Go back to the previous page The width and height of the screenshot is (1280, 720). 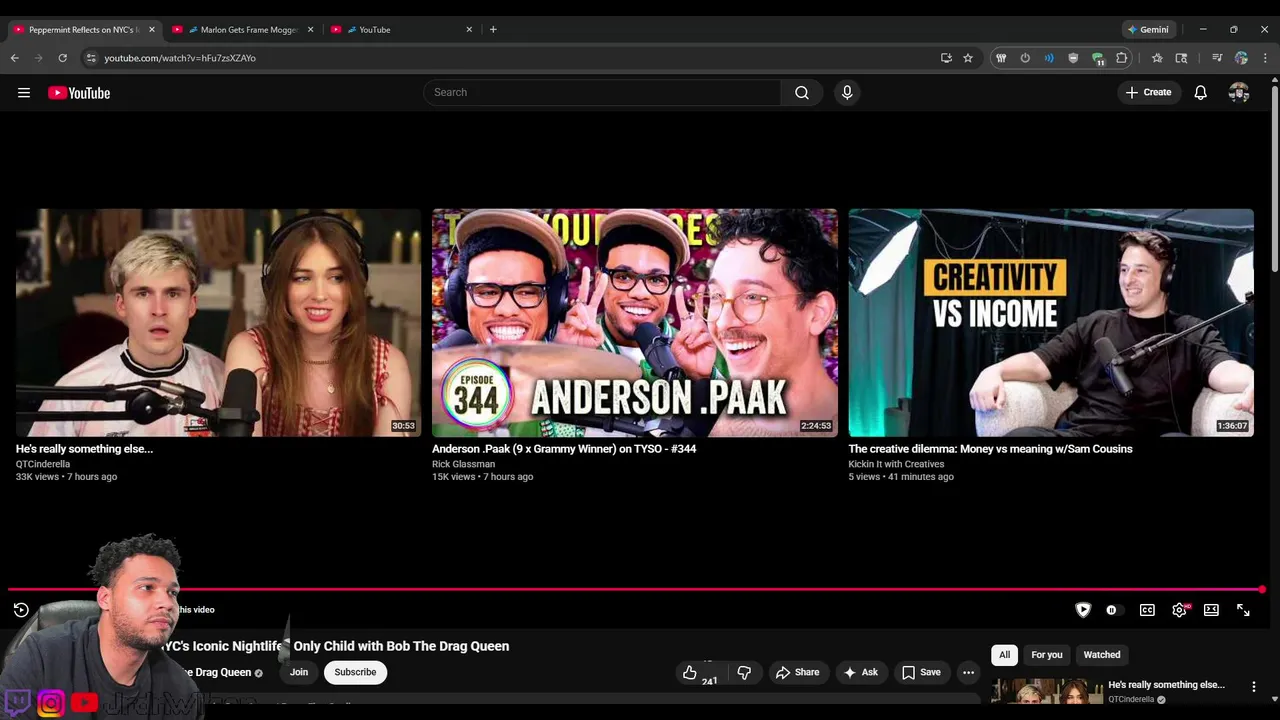click(15, 58)
